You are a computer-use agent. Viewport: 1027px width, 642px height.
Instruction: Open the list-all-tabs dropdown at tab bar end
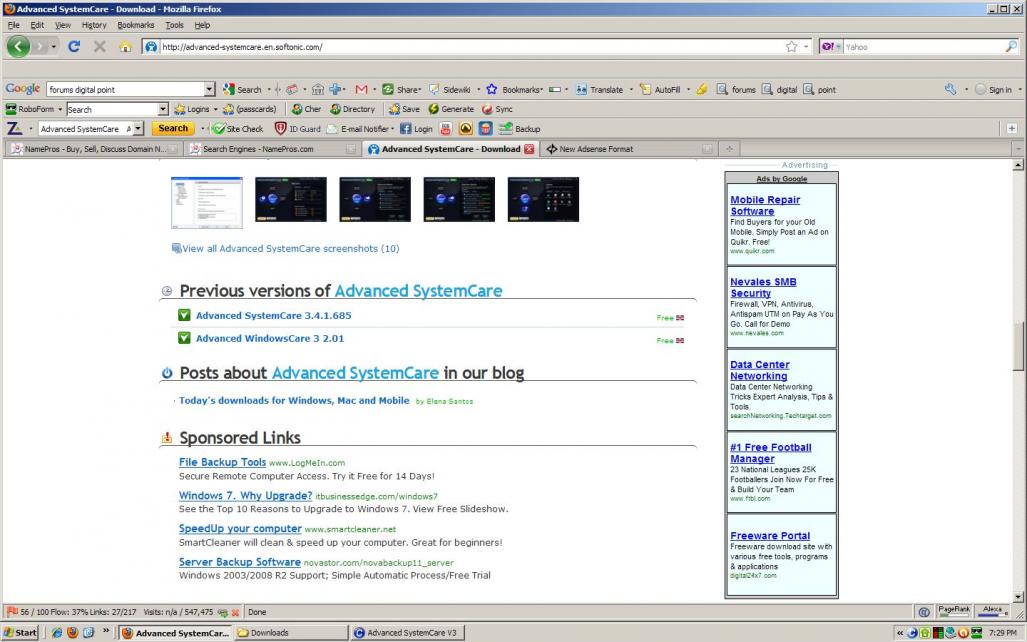pyautogui.click(x=1018, y=149)
